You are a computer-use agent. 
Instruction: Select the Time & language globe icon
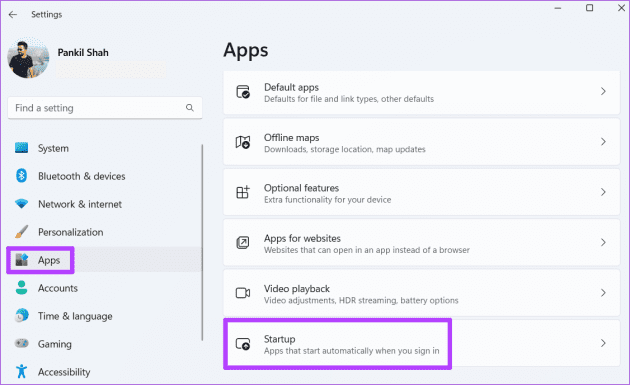coord(22,315)
